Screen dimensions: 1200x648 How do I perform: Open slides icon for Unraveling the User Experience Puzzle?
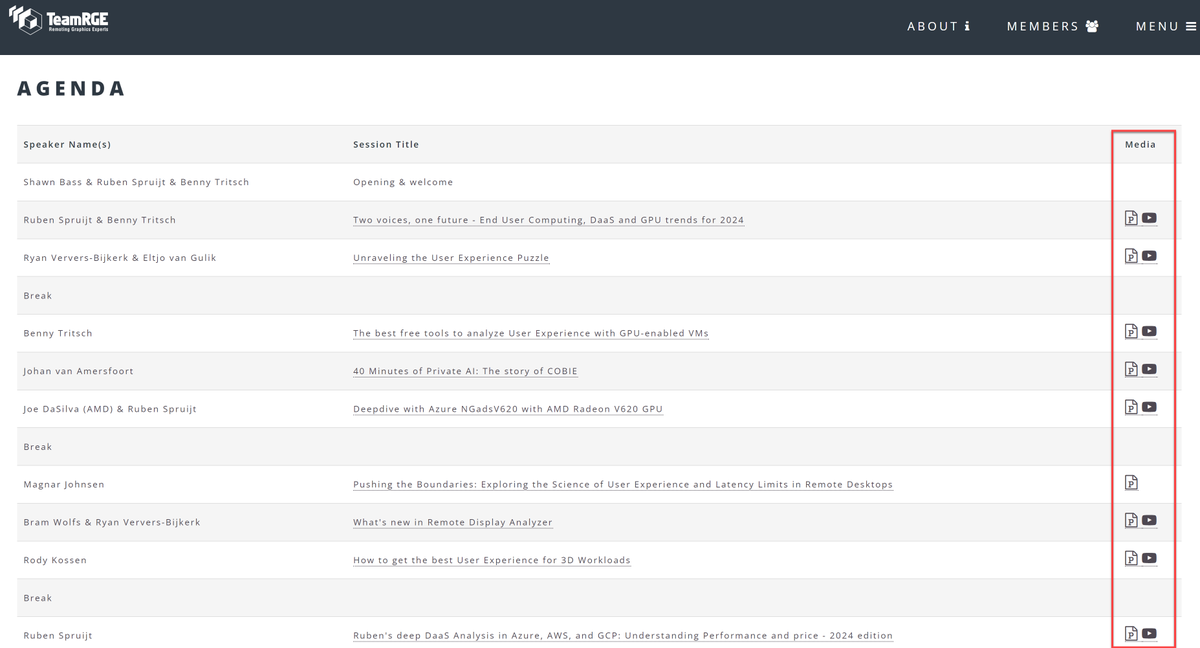coord(1131,256)
